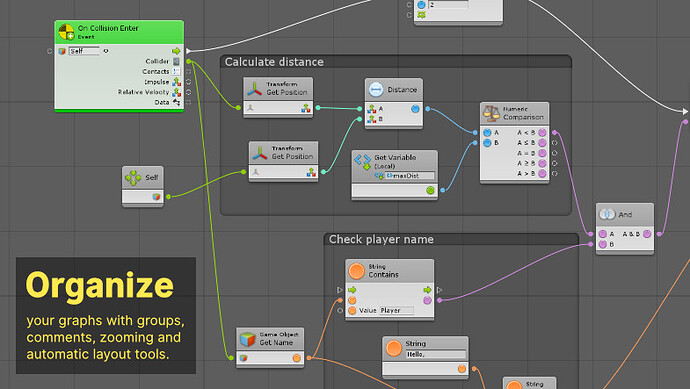Click the Game Object Get Name cube icon
The width and height of the screenshot is (690, 389).
tap(247, 339)
